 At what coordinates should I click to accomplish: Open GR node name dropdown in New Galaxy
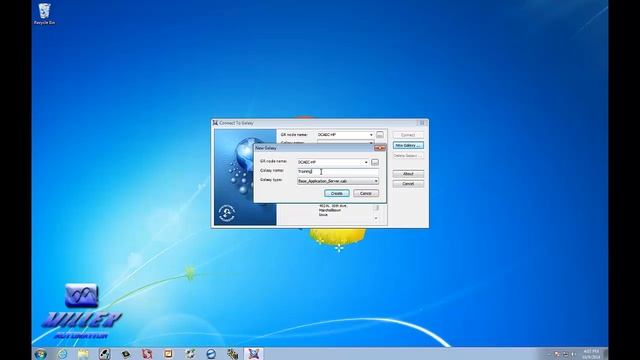[366, 162]
